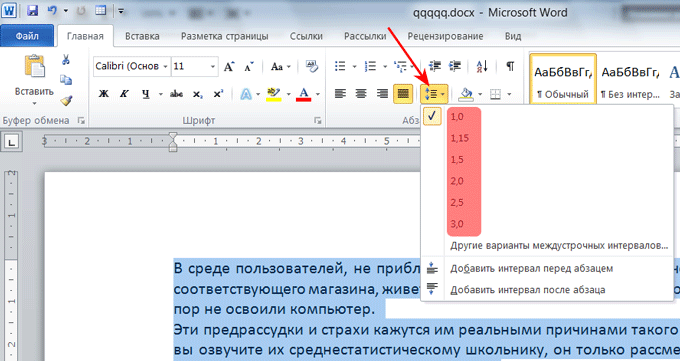Toggle Show paragraph marks (¶)
The image size is (680, 361).
tap(510, 66)
